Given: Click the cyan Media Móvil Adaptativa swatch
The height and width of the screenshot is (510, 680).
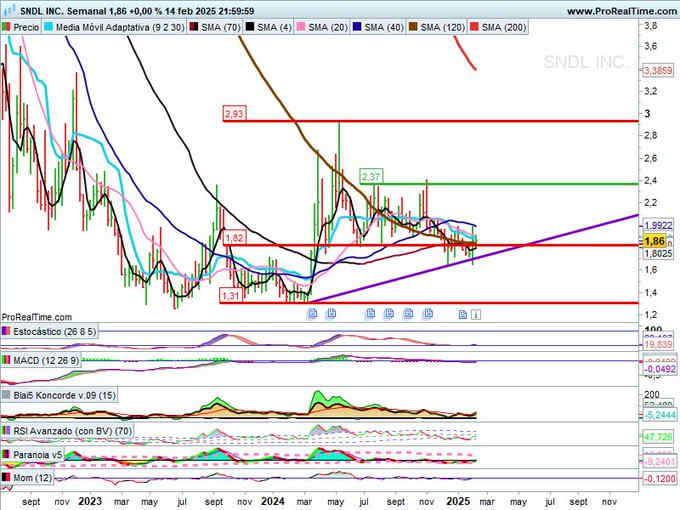Looking at the screenshot, I should (x=49, y=27).
